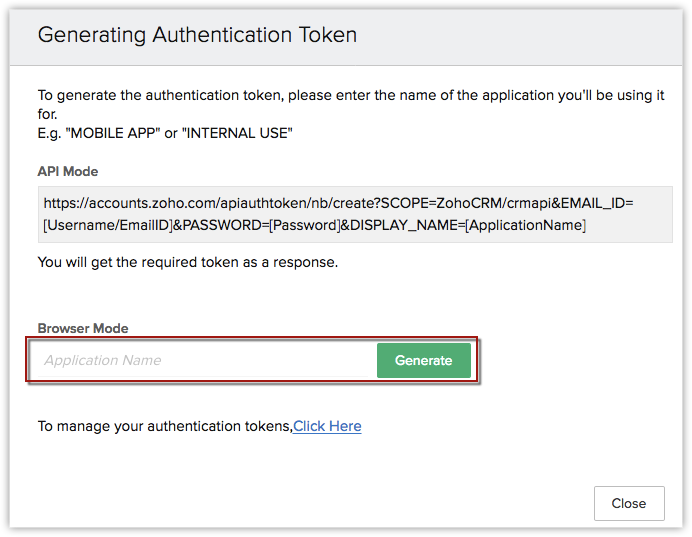Close the dialog with the Close button
Viewport: 692px width, 537px height.
pyautogui.click(x=628, y=503)
